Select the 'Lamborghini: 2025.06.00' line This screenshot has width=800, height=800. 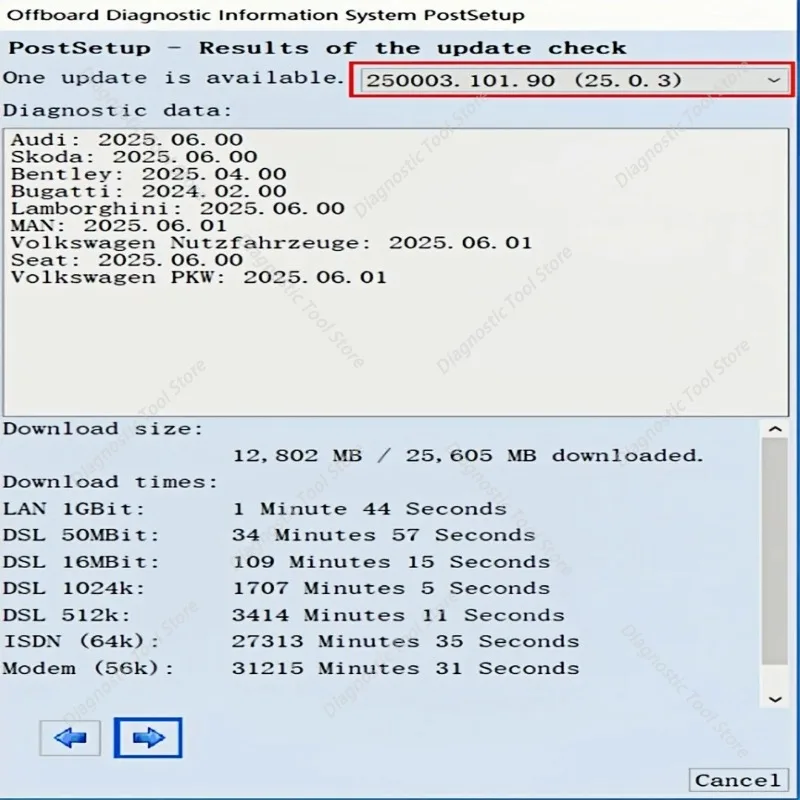(x=178, y=208)
